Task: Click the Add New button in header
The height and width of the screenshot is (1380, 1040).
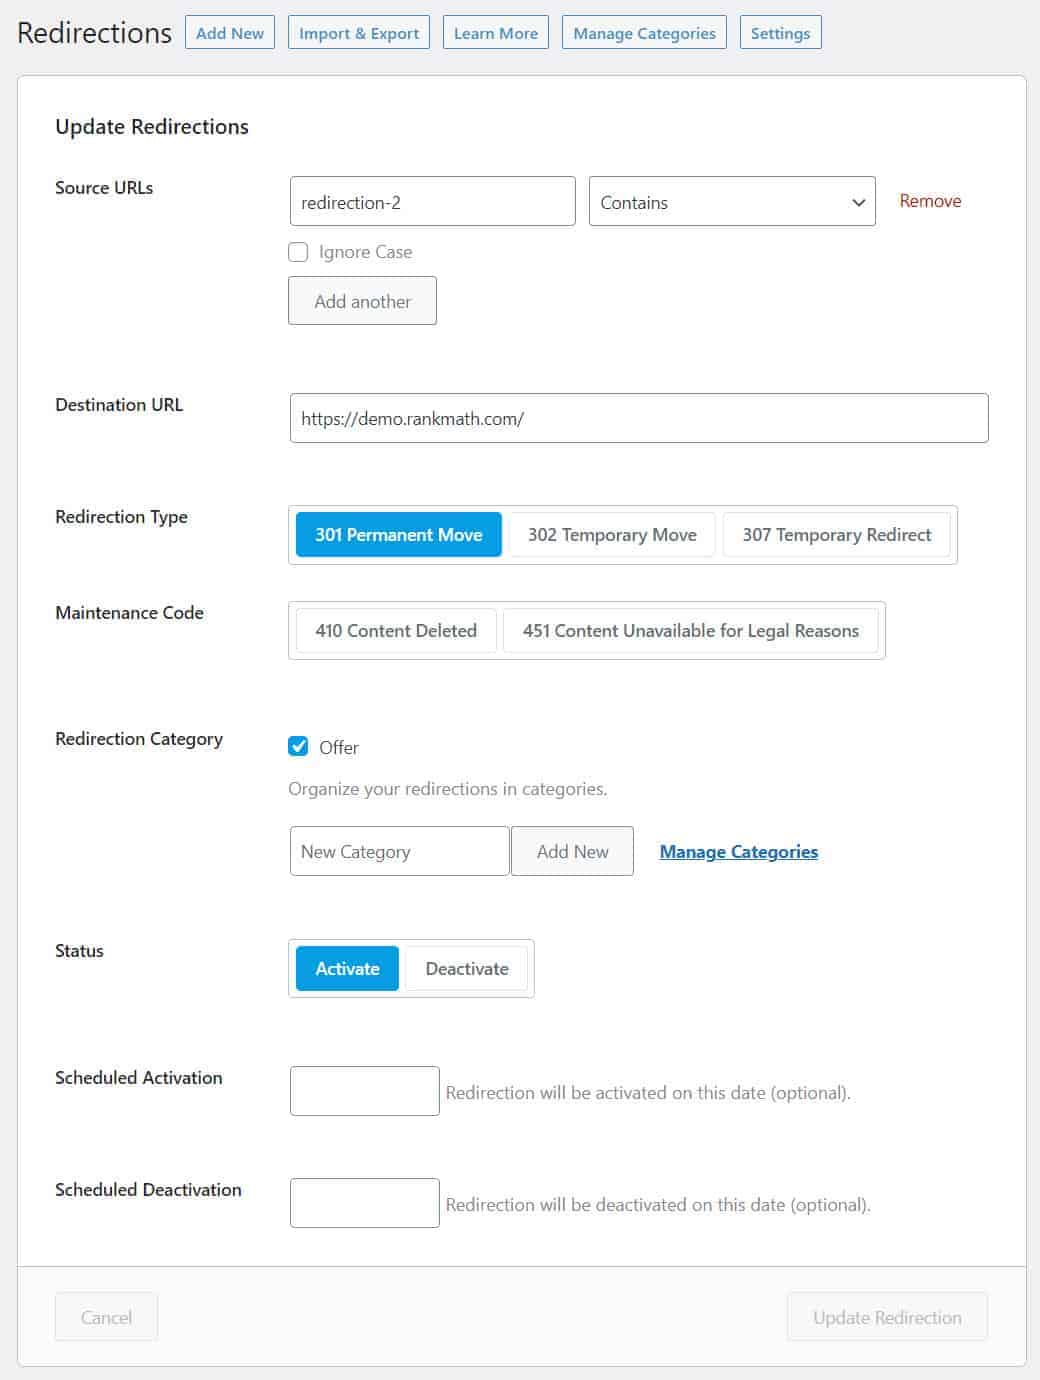Action: (x=229, y=33)
